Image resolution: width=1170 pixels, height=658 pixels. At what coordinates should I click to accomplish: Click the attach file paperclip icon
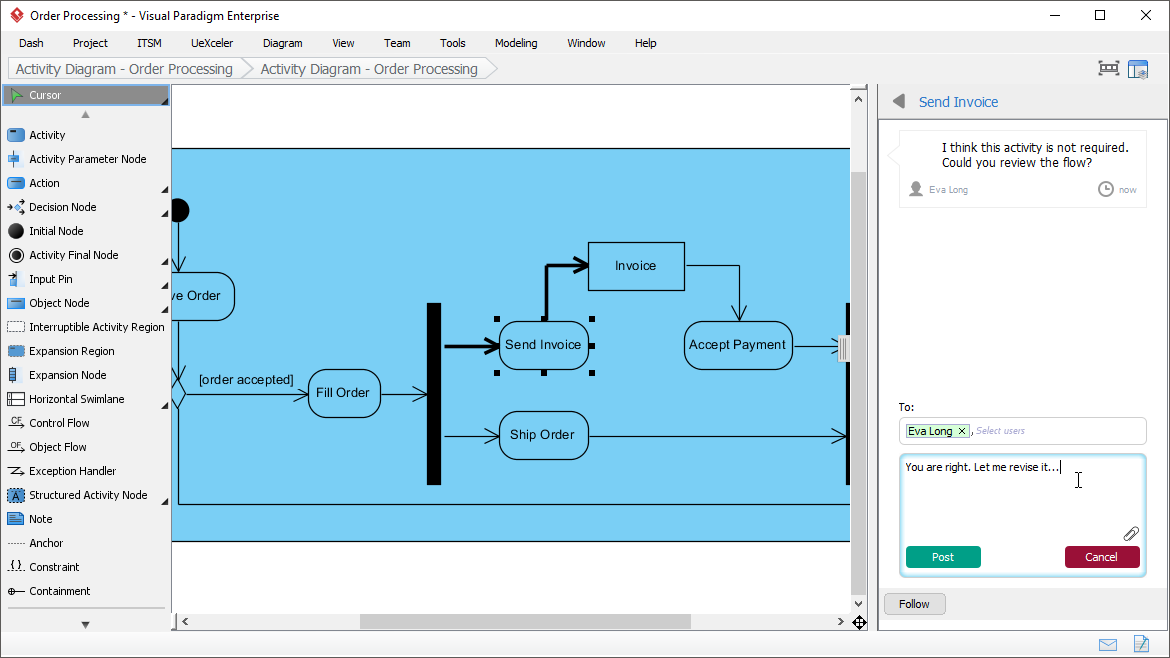click(x=1131, y=533)
